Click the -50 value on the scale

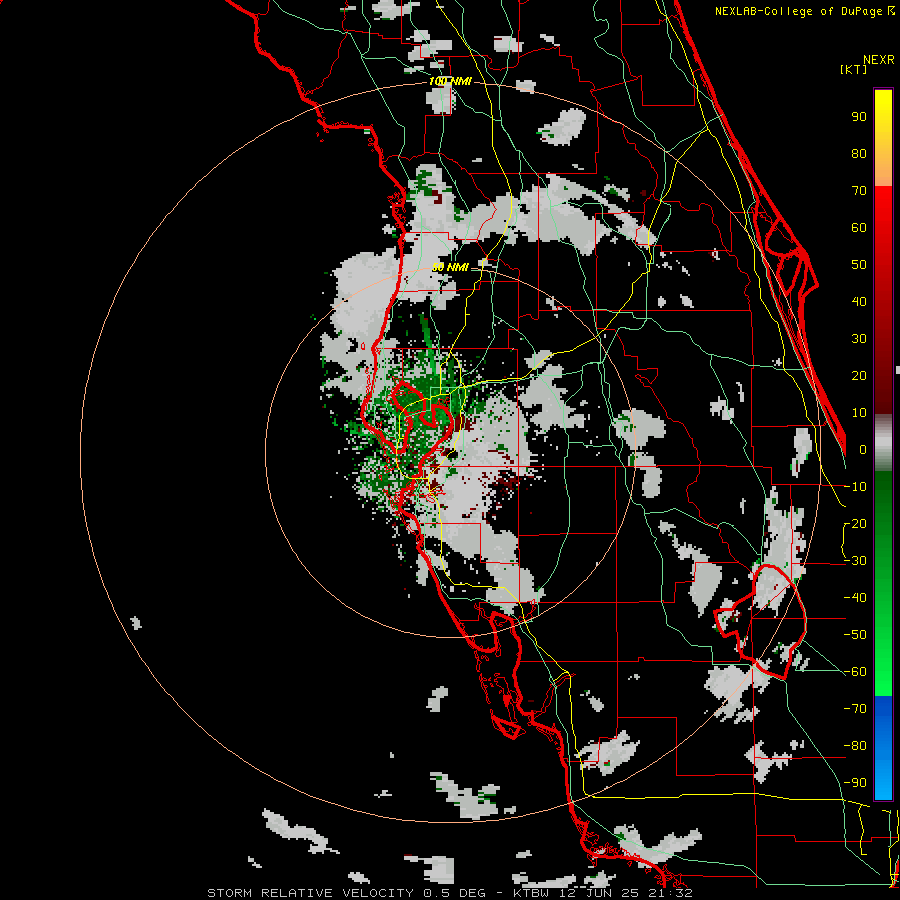click(x=855, y=635)
